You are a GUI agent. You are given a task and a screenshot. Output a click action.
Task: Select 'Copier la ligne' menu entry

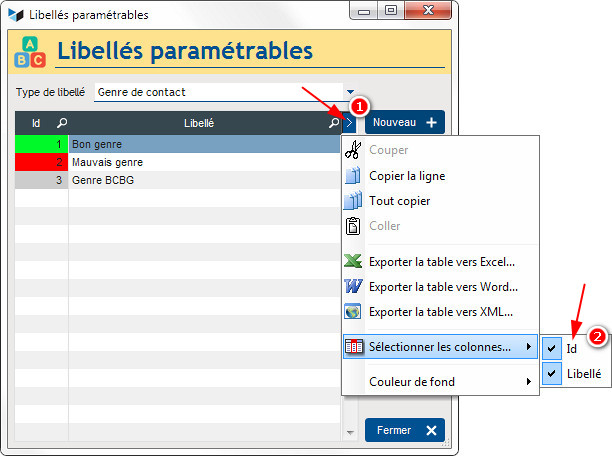[407, 176]
